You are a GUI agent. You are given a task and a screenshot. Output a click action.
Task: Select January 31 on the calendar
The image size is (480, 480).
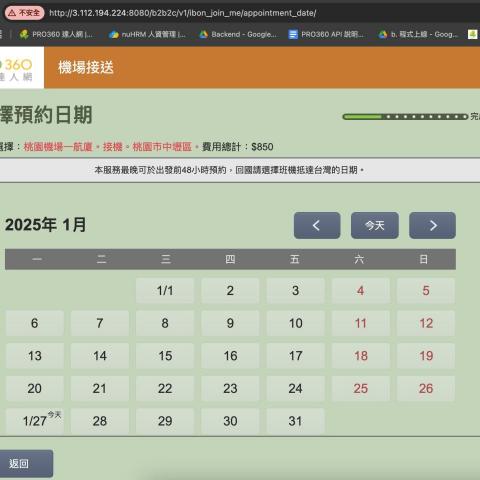click(x=295, y=421)
